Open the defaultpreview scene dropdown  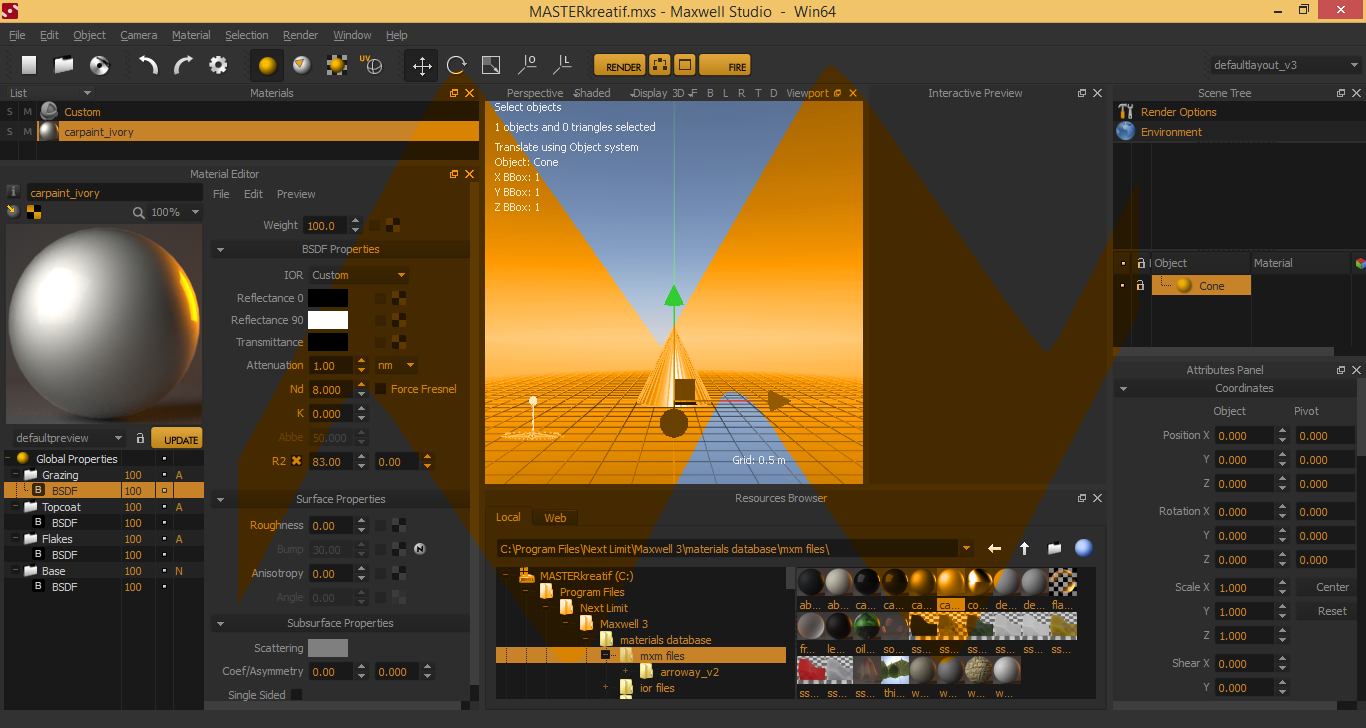[x=69, y=438]
